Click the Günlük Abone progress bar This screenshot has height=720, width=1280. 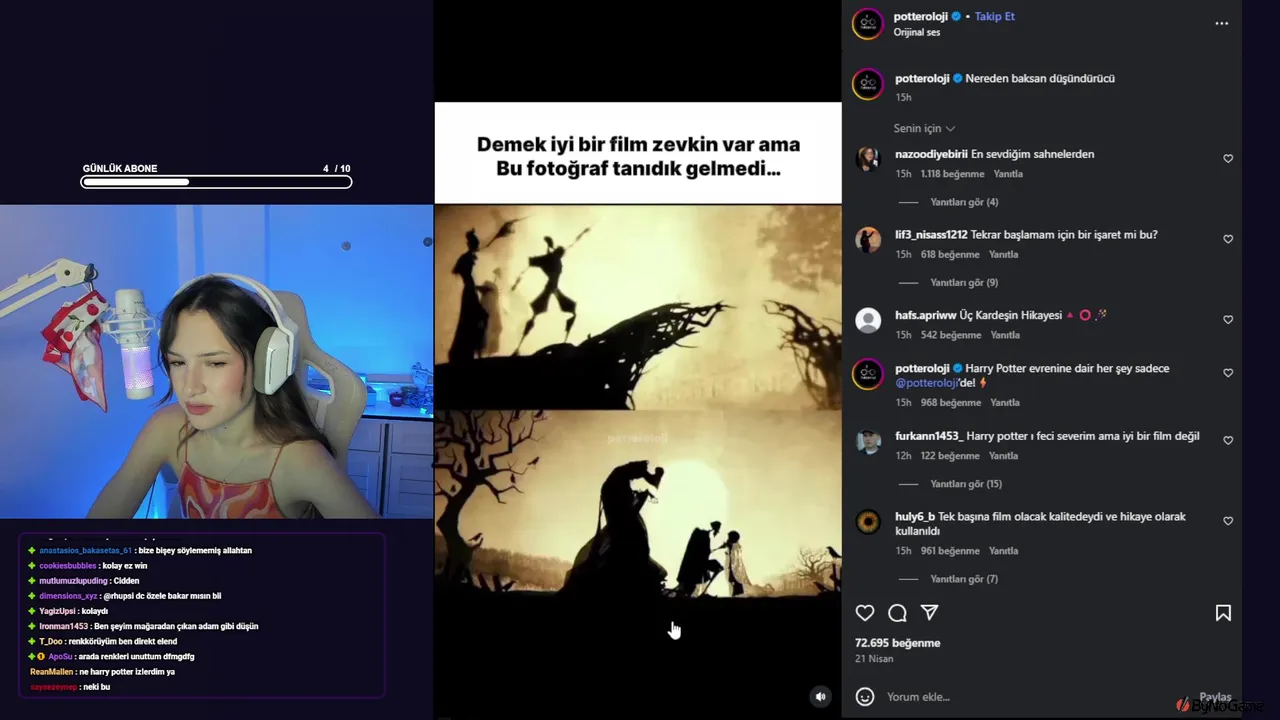[216, 182]
